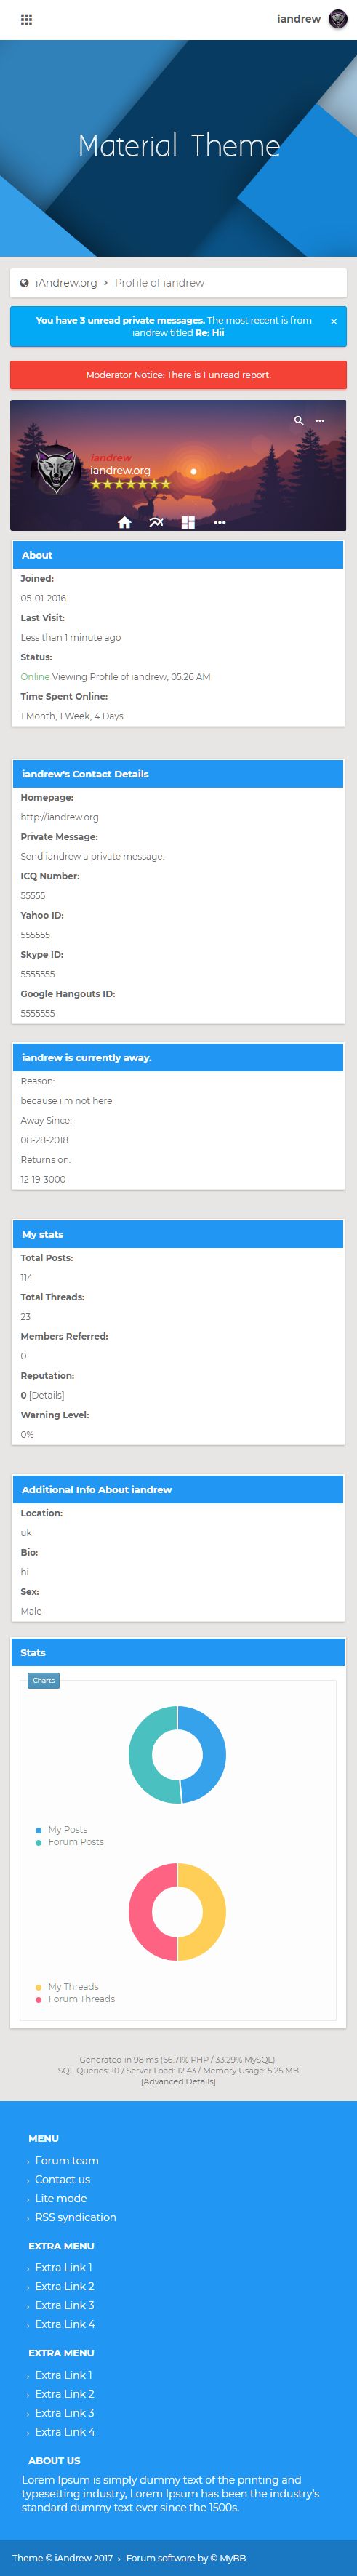Viewport: 357px width, 2576px height.
Task: Click the search icon on profile banner
Action: pyautogui.click(x=298, y=420)
